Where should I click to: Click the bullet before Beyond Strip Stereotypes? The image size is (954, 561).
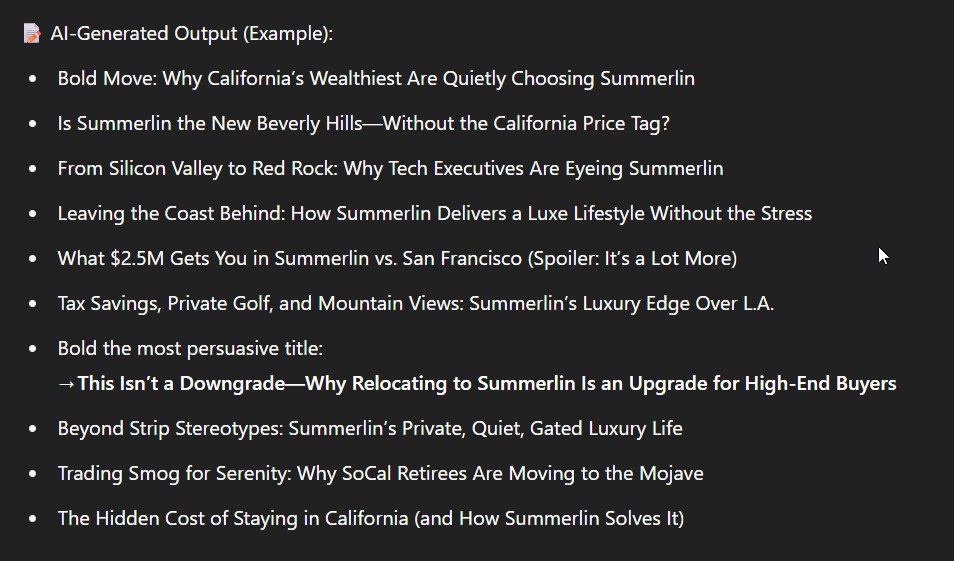pos(33,429)
